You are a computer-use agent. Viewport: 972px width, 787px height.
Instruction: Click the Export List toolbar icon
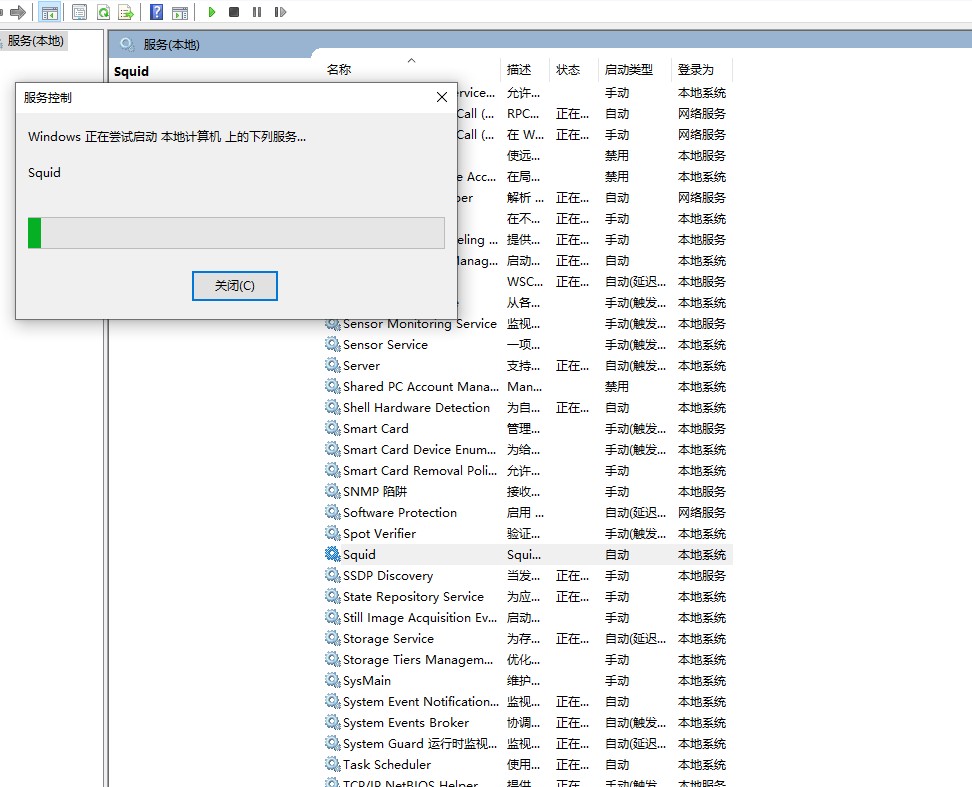pyautogui.click(x=126, y=12)
